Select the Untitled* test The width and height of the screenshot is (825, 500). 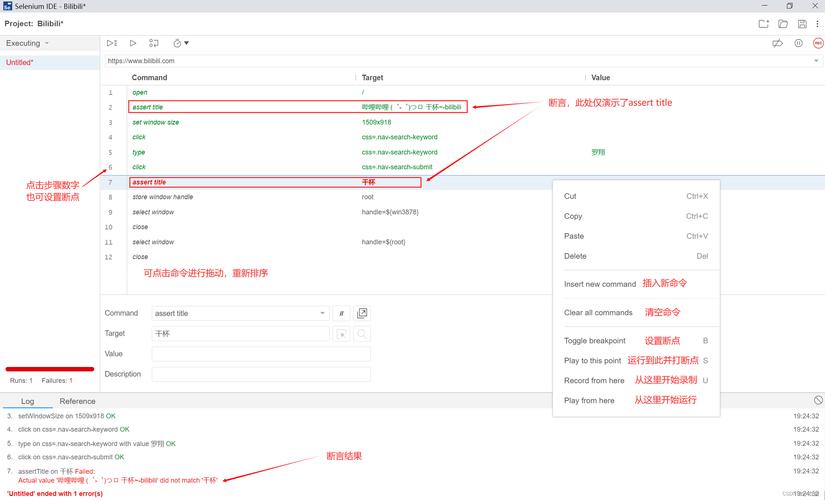[x=49, y=62]
